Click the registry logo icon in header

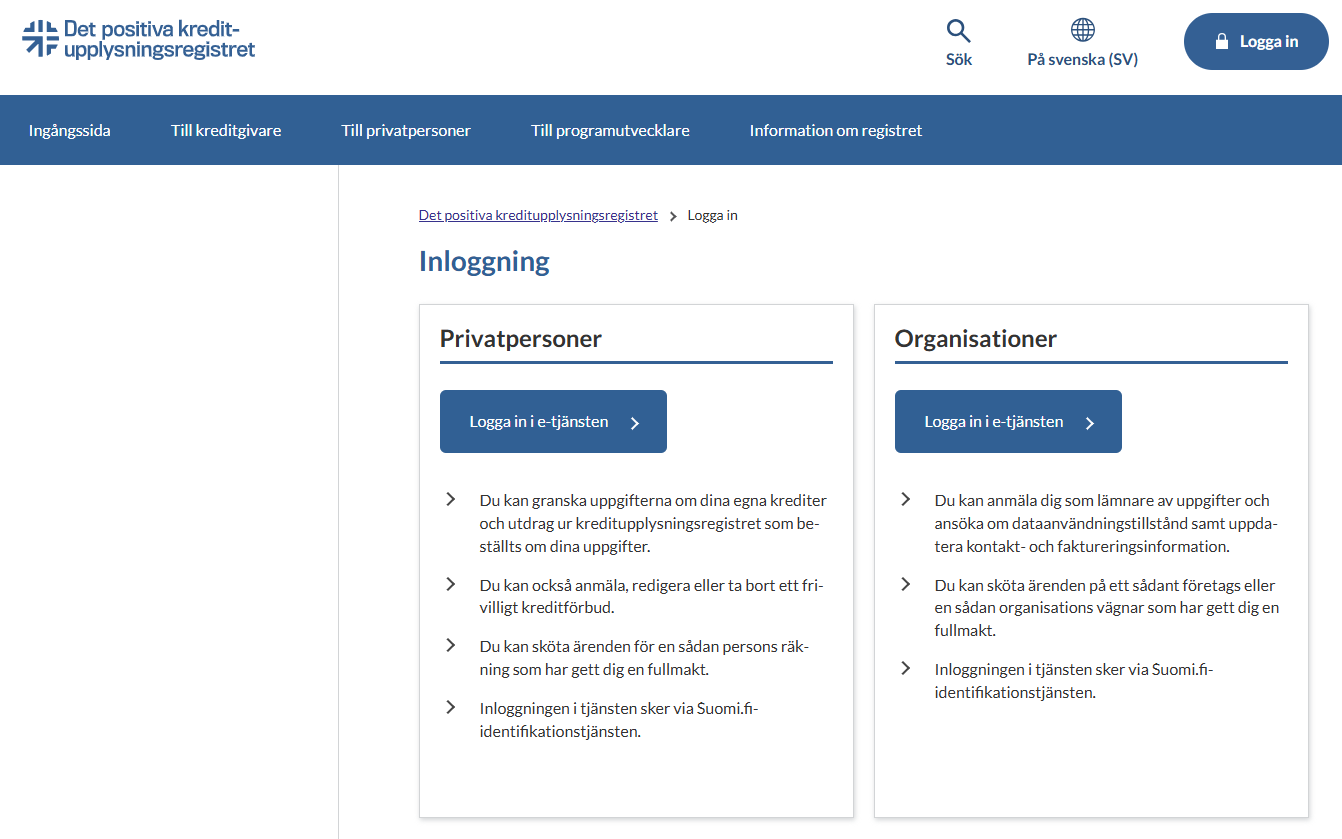click(40, 38)
